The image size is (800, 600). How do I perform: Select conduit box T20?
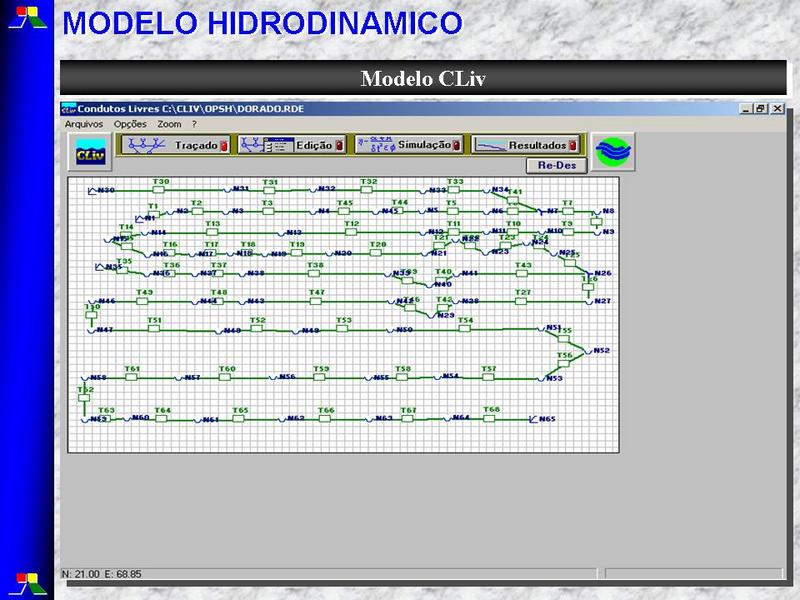(x=376, y=253)
